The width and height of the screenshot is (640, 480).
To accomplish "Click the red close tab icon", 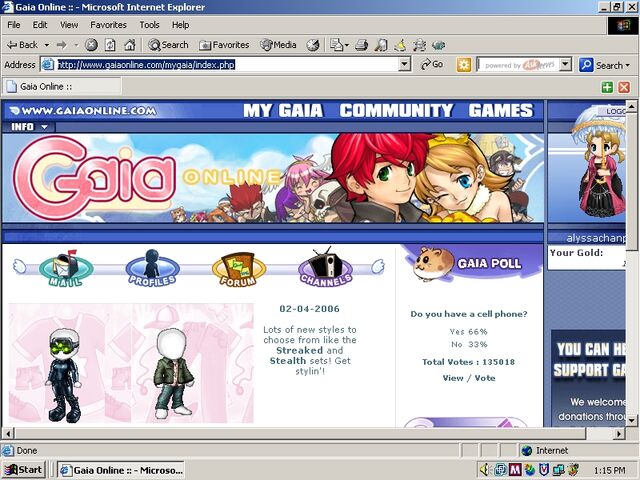I will pos(624,87).
